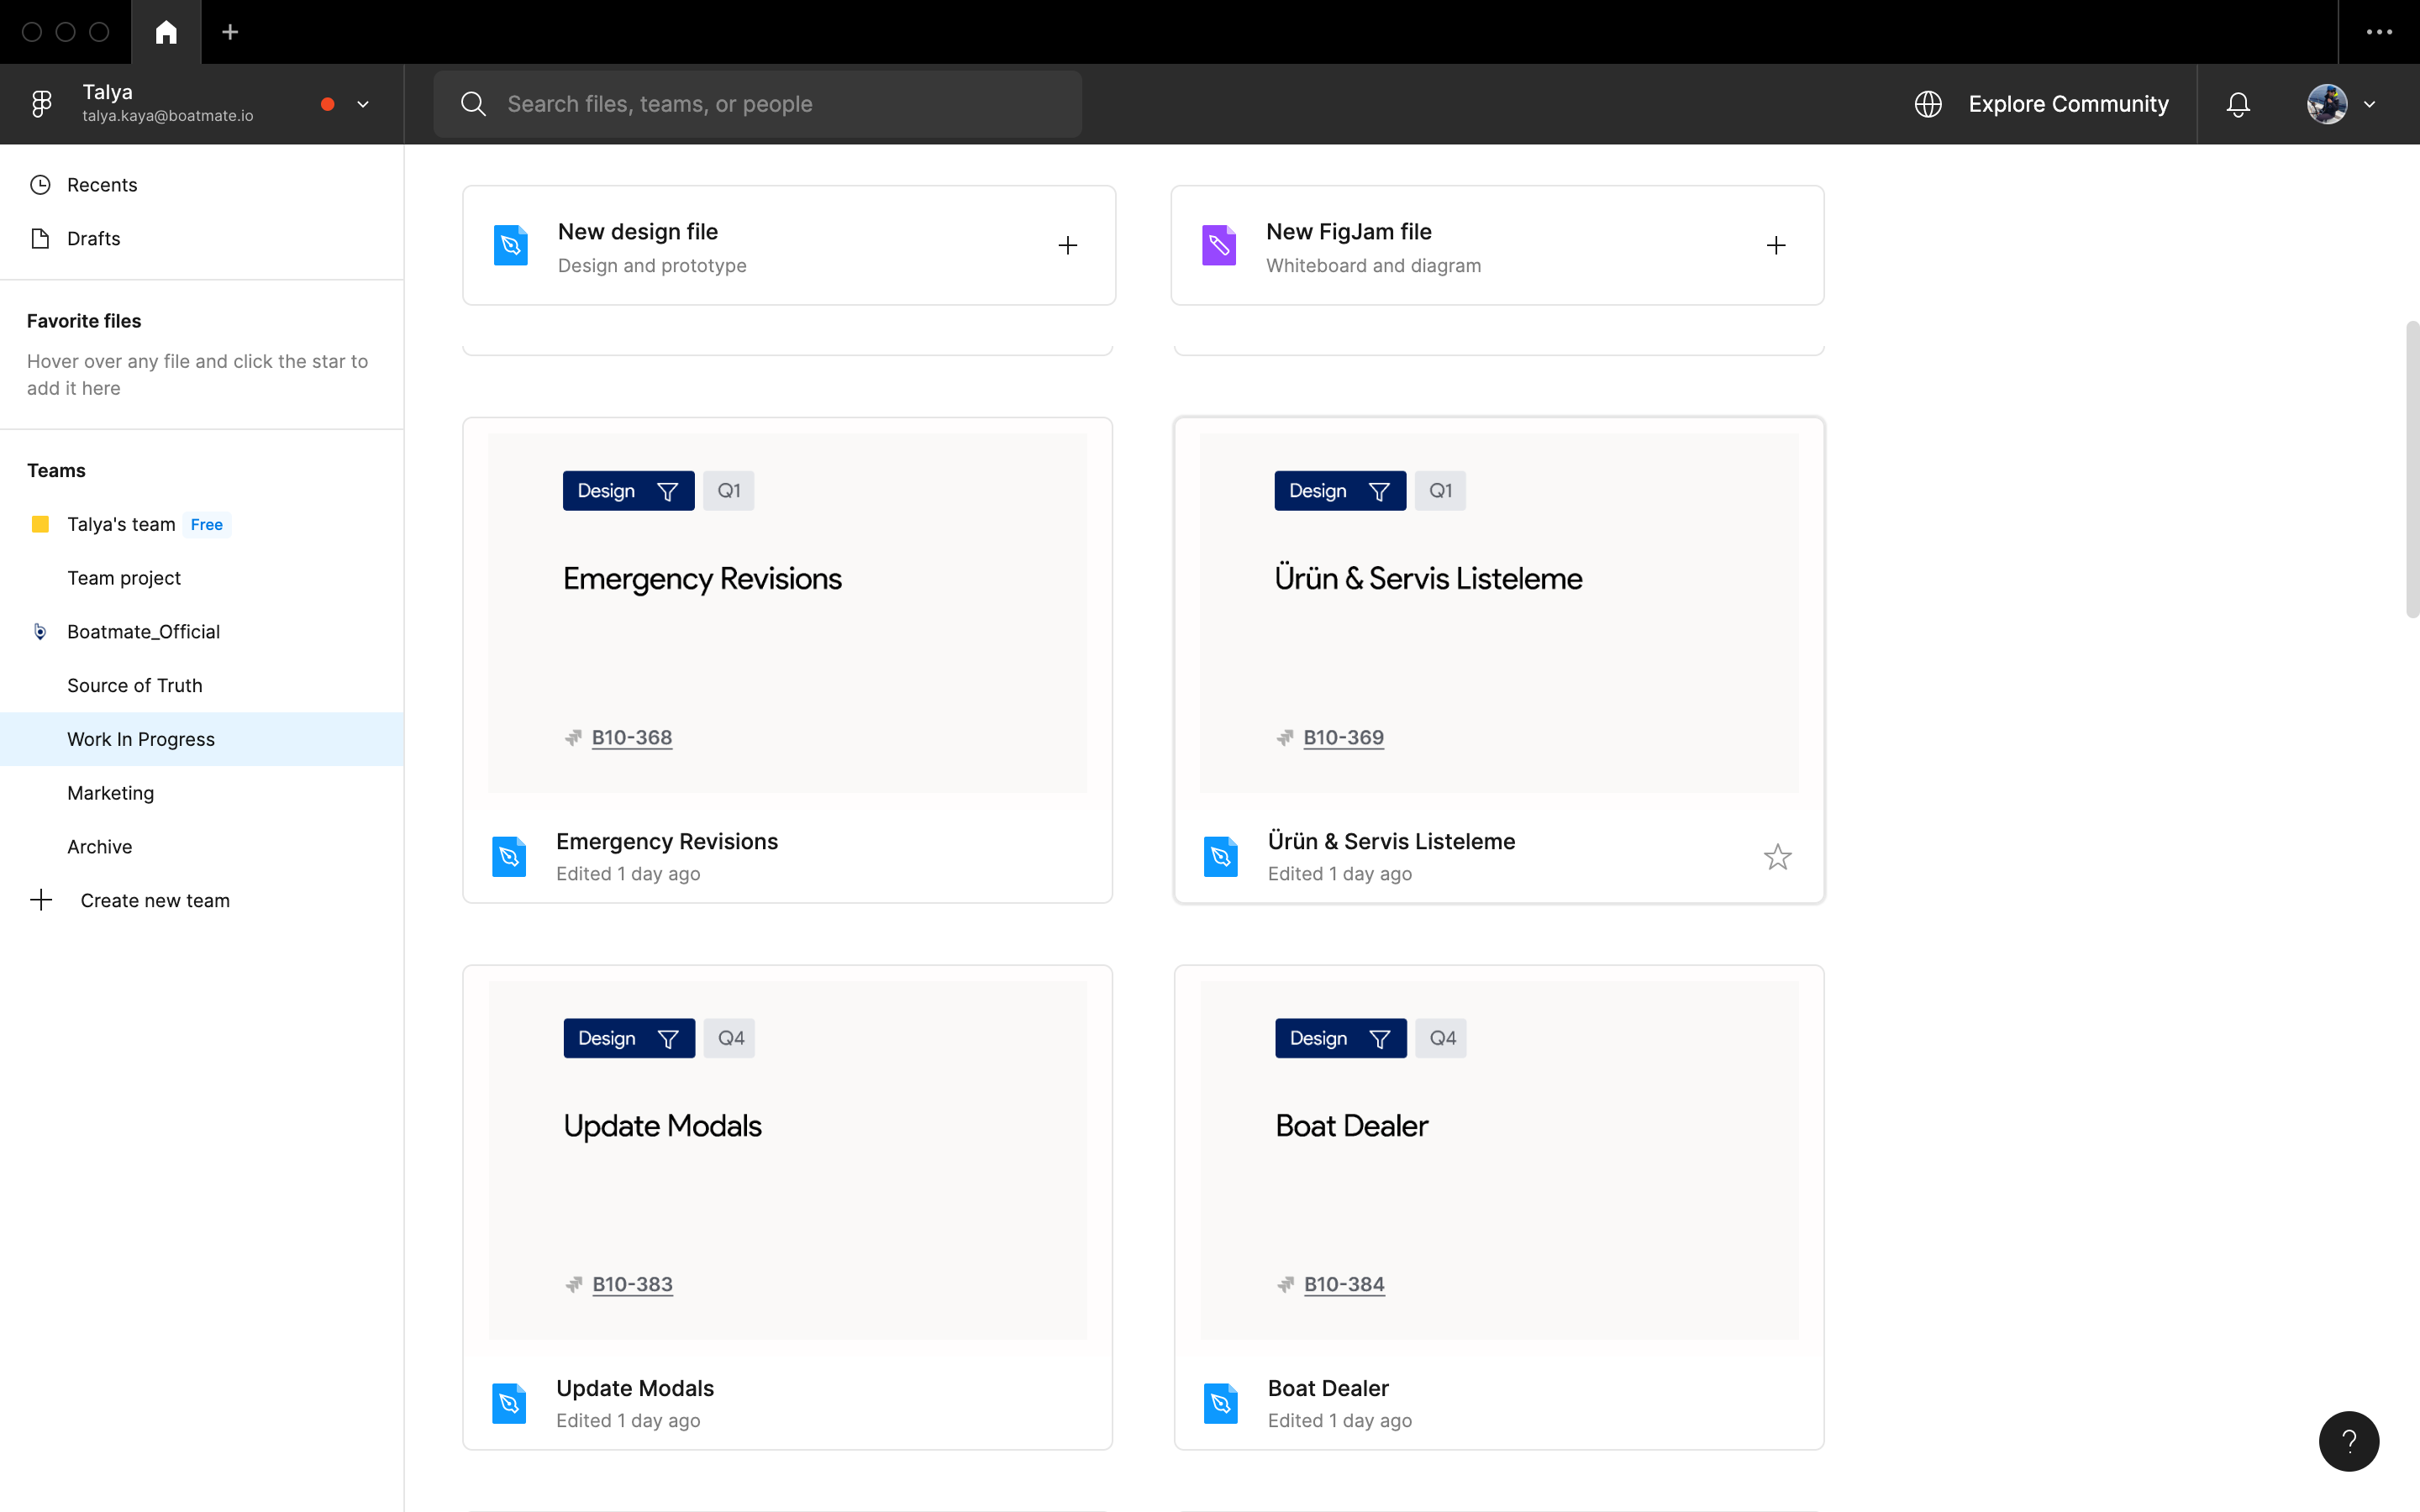Open the Marketing project
The width and height of the screenshot is (2420, 1512).
(111, 793)
